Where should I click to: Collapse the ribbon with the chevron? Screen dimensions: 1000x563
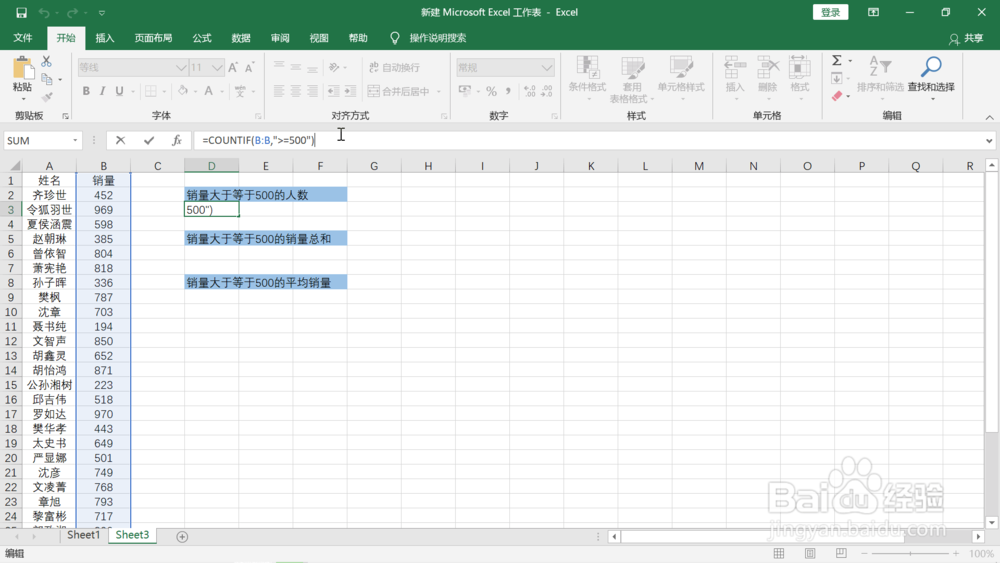(989, 117)
